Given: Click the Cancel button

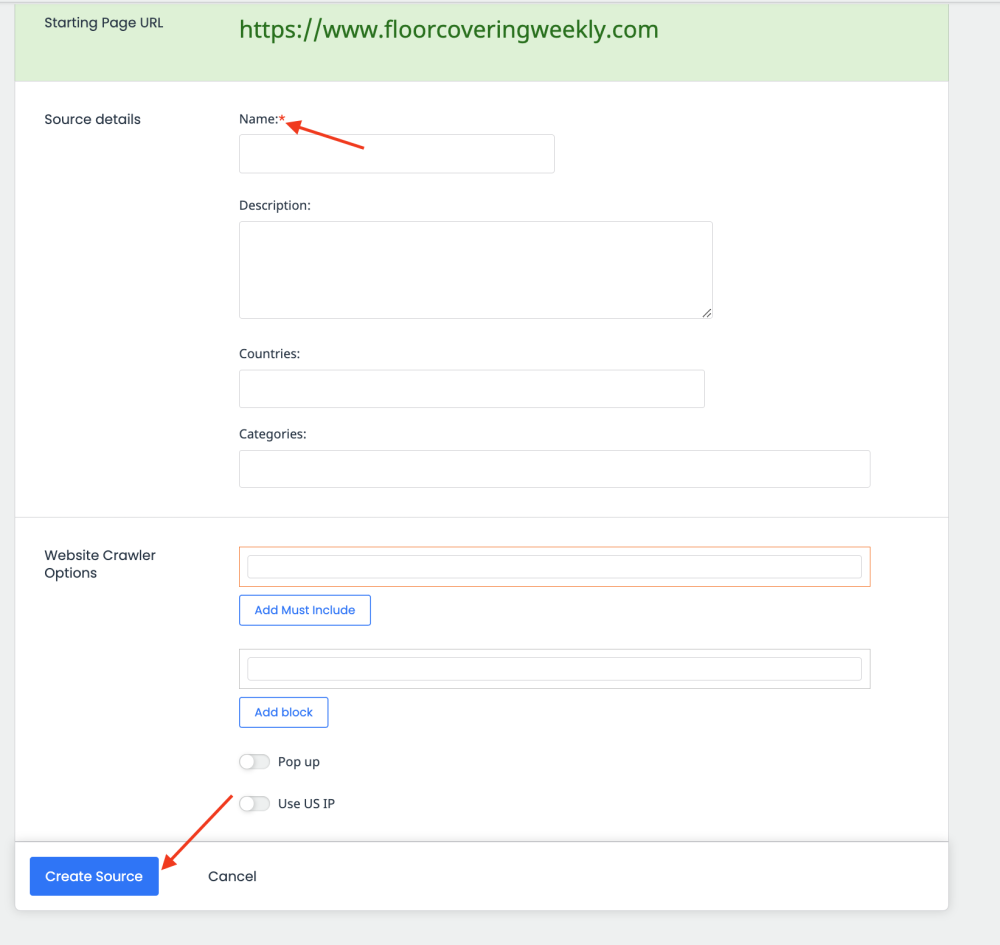Looking at the screenshot, I should [x=232, y=876].
